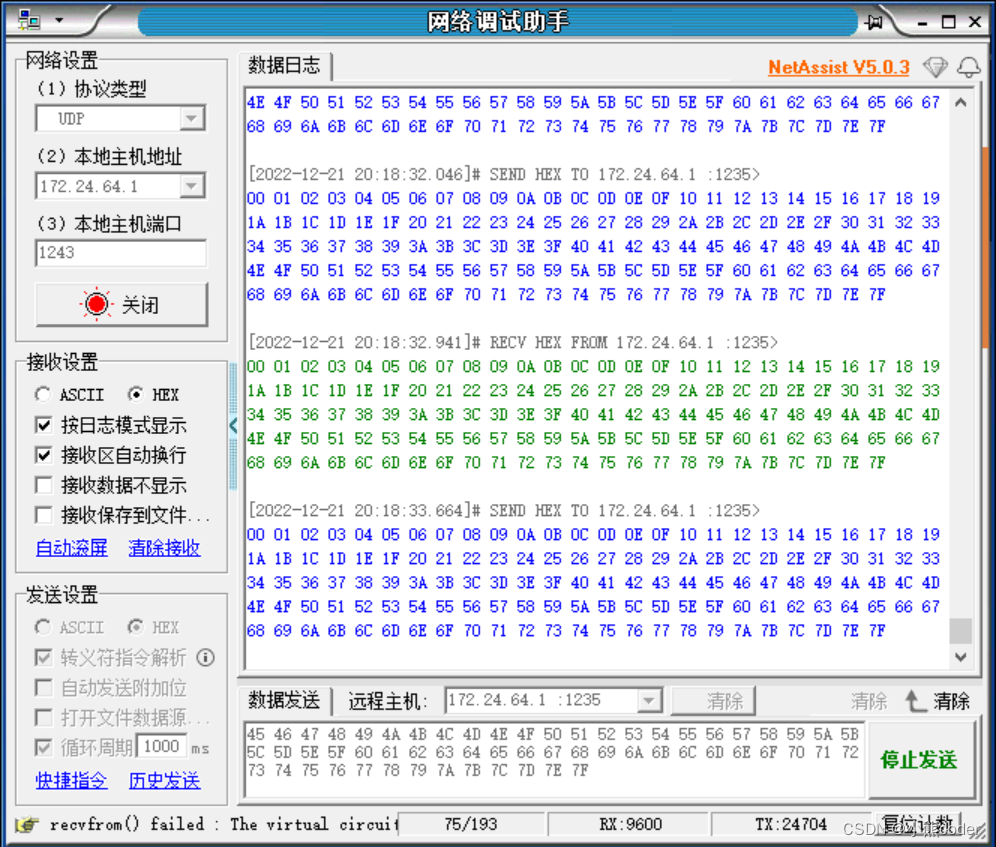
Task: Open the UDP protocol type dropdown
Action: 191,118
